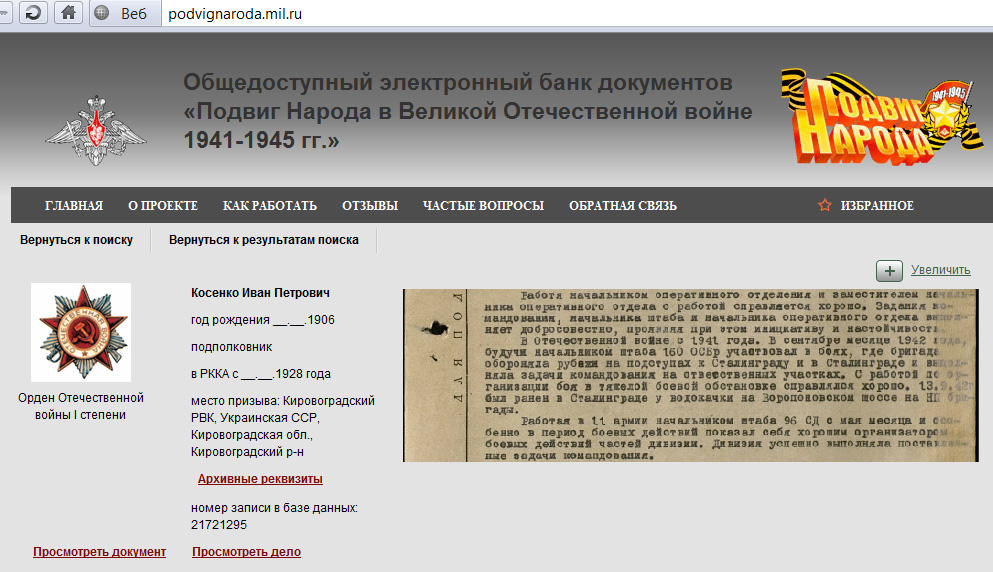The image size is (993, 572).
Task: Open the О ПРОЕКТЕ menu item
Action: tap(163, 206)
